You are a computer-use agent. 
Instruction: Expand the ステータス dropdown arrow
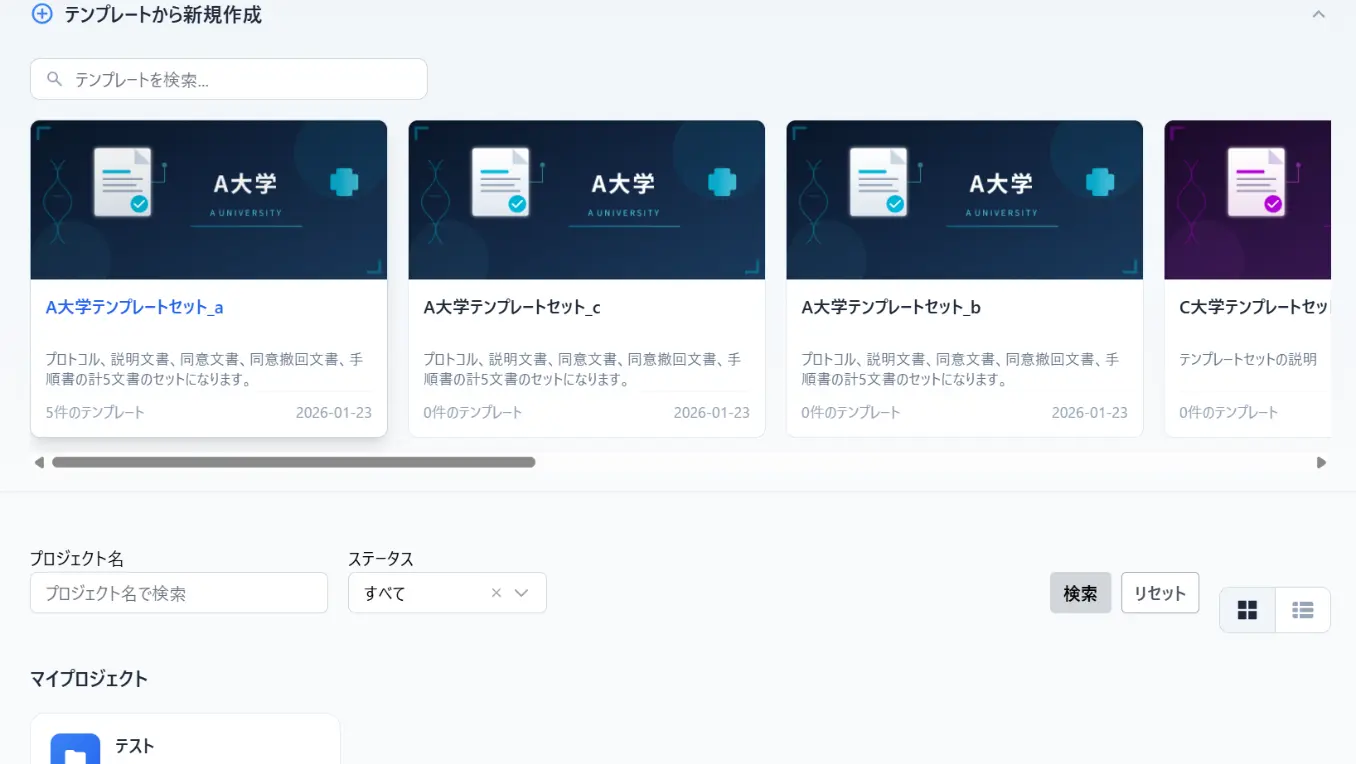[x=521, y=593]
